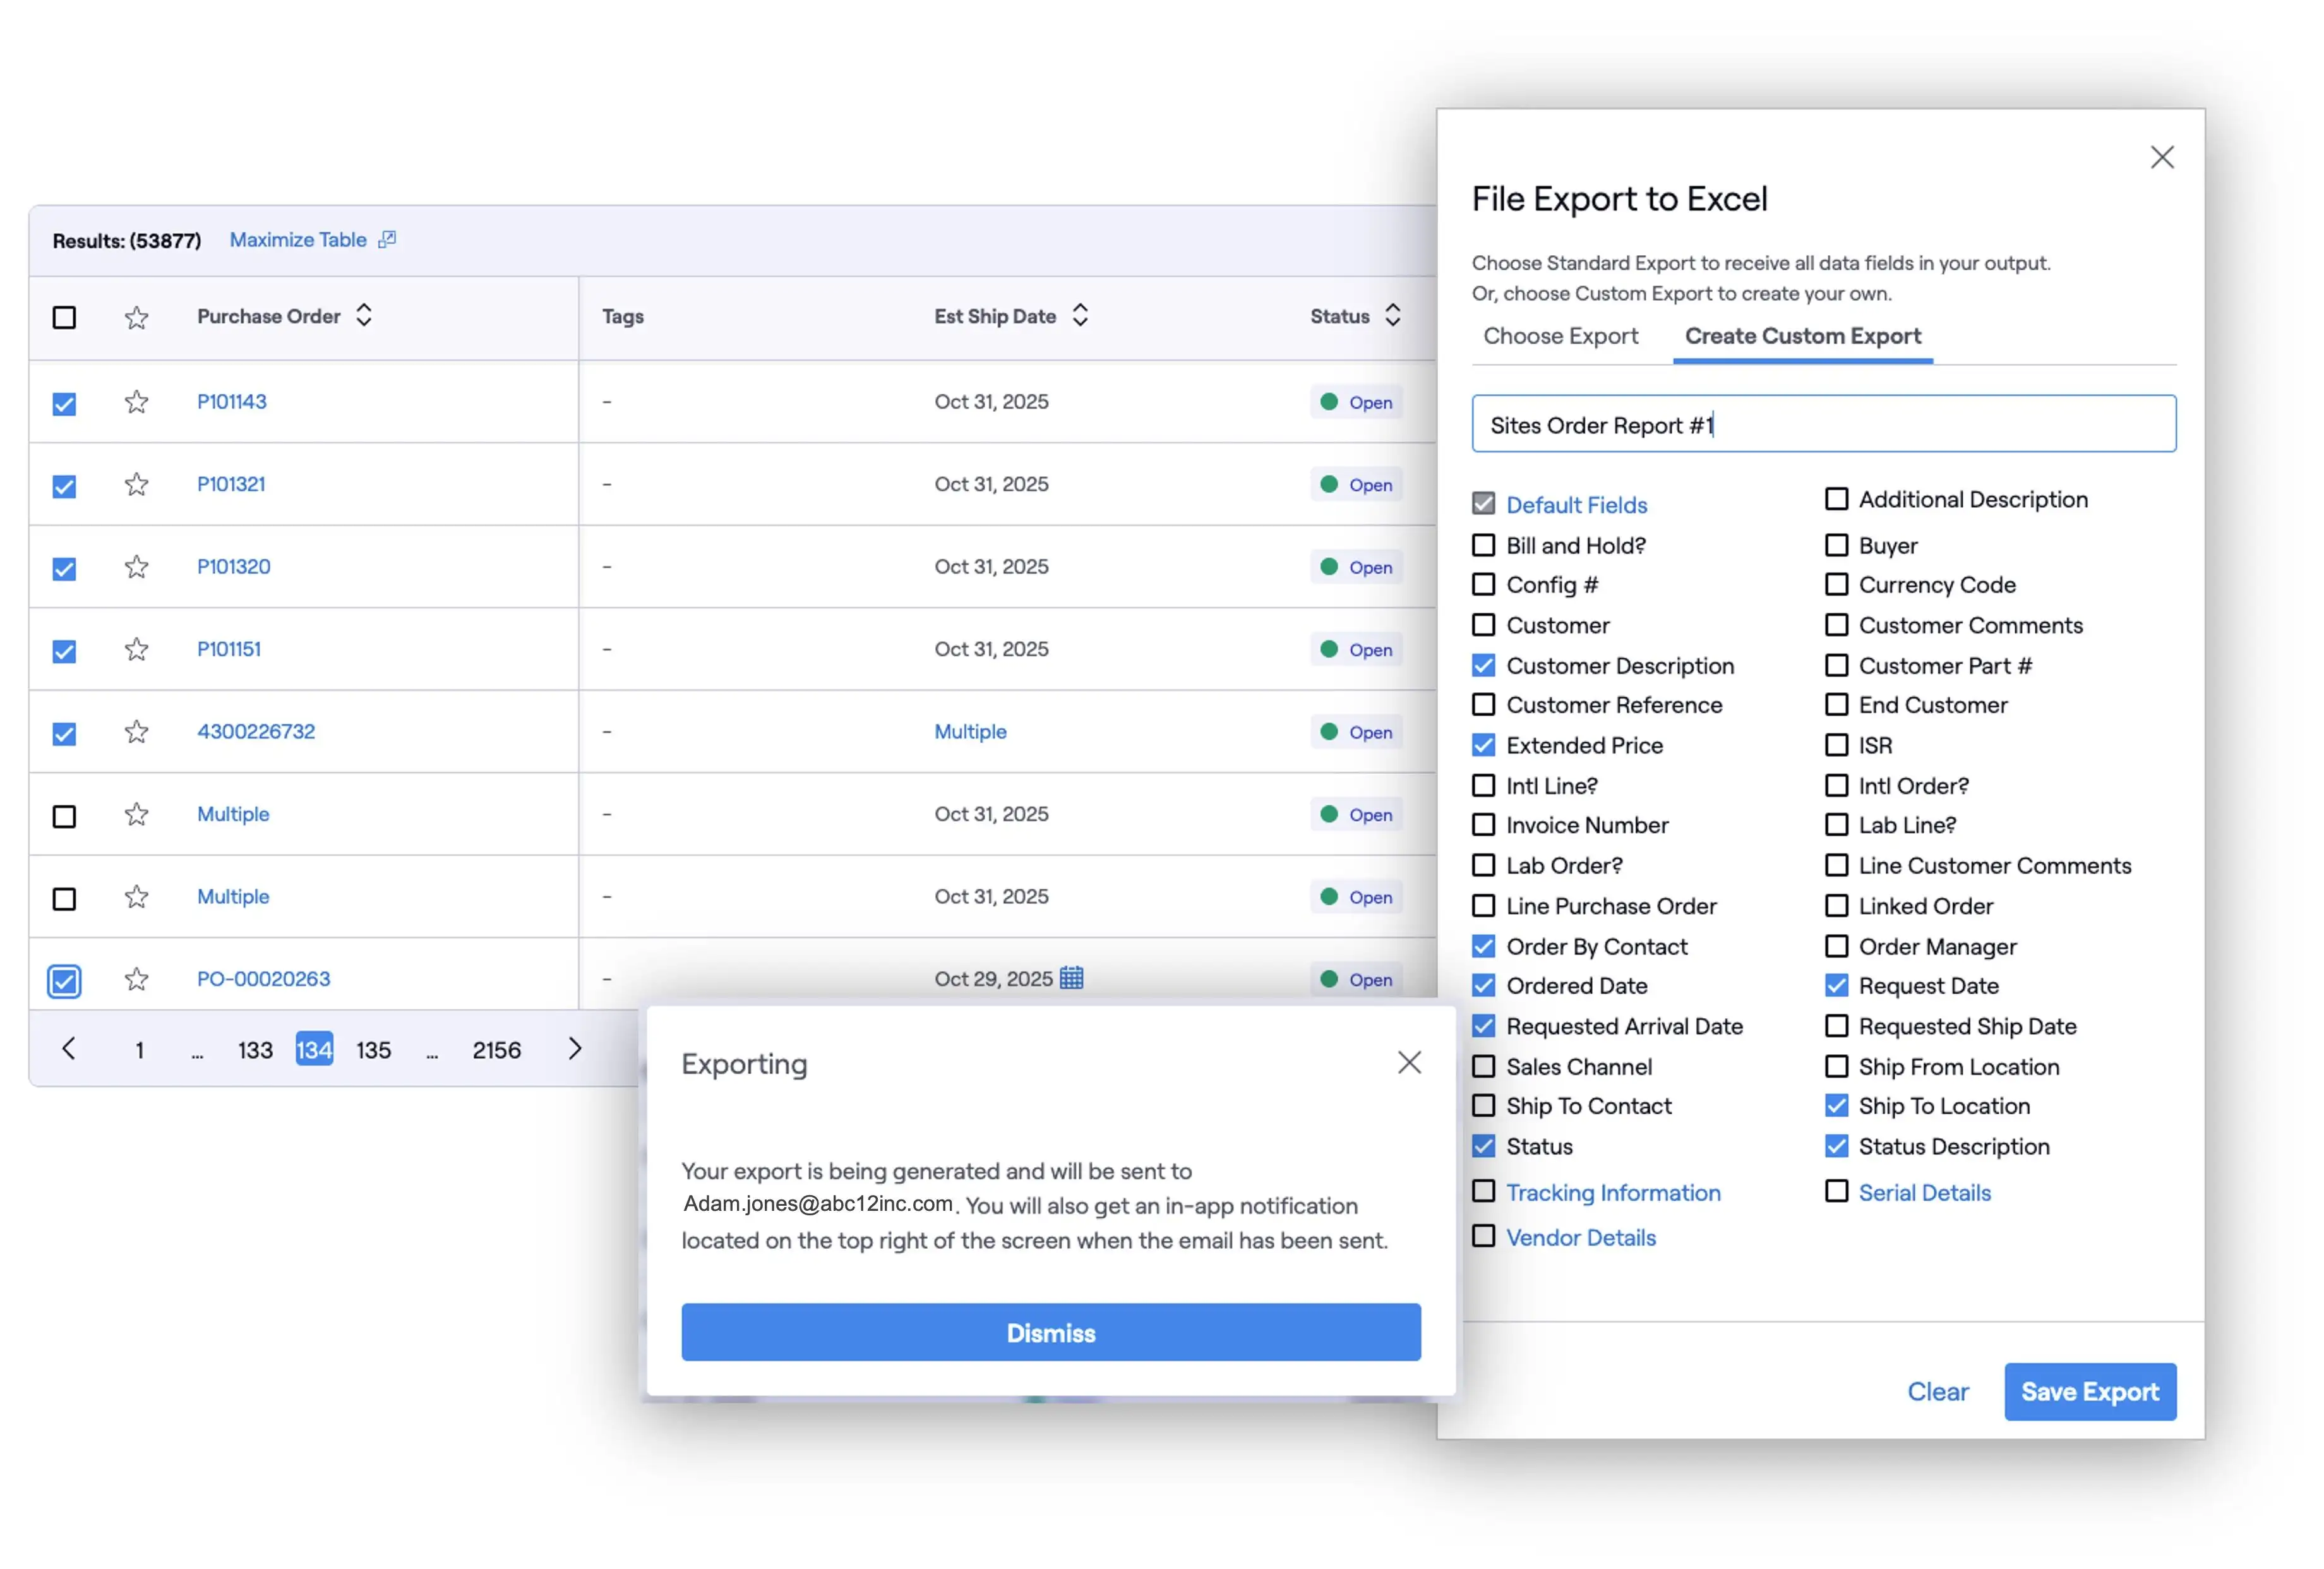
Task: Select the Create Custom Export tab
Action: tap(1802, 336)
